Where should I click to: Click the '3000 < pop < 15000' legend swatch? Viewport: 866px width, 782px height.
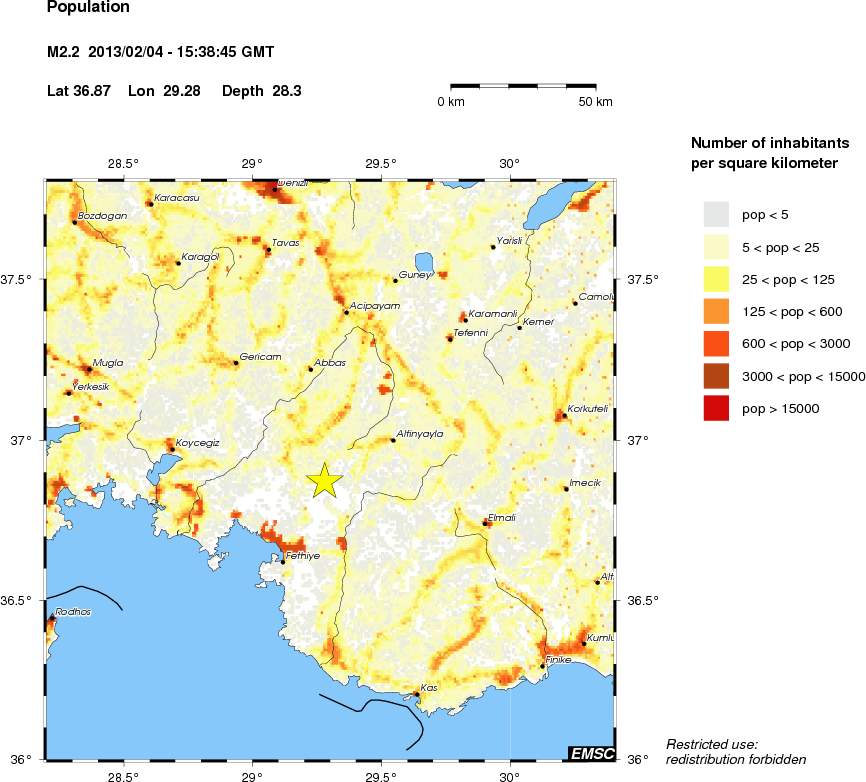pyautogui.click(x=717, y=376)
